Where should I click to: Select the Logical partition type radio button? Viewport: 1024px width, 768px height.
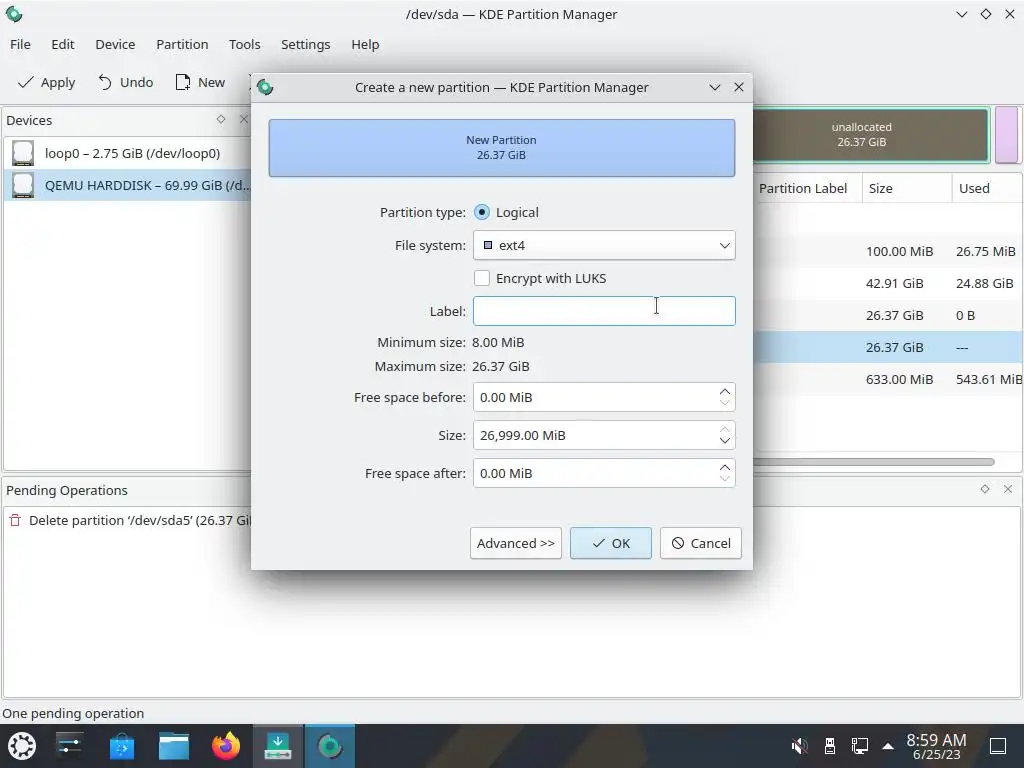tap(482, 212)
